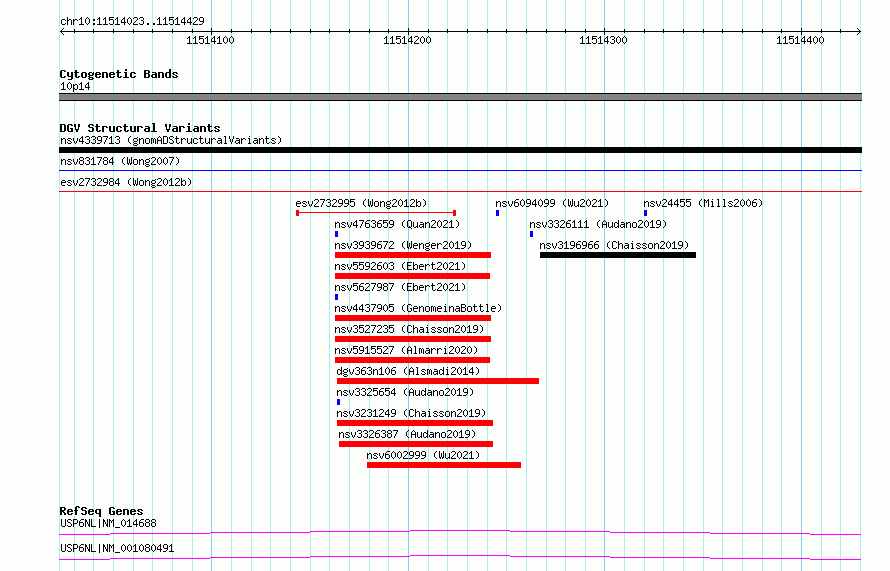The height and width of the screenshot is (571, 890).
Task: Select the red bar under nsv3326387
Action: pyautogui.click(x=415, y=444)
